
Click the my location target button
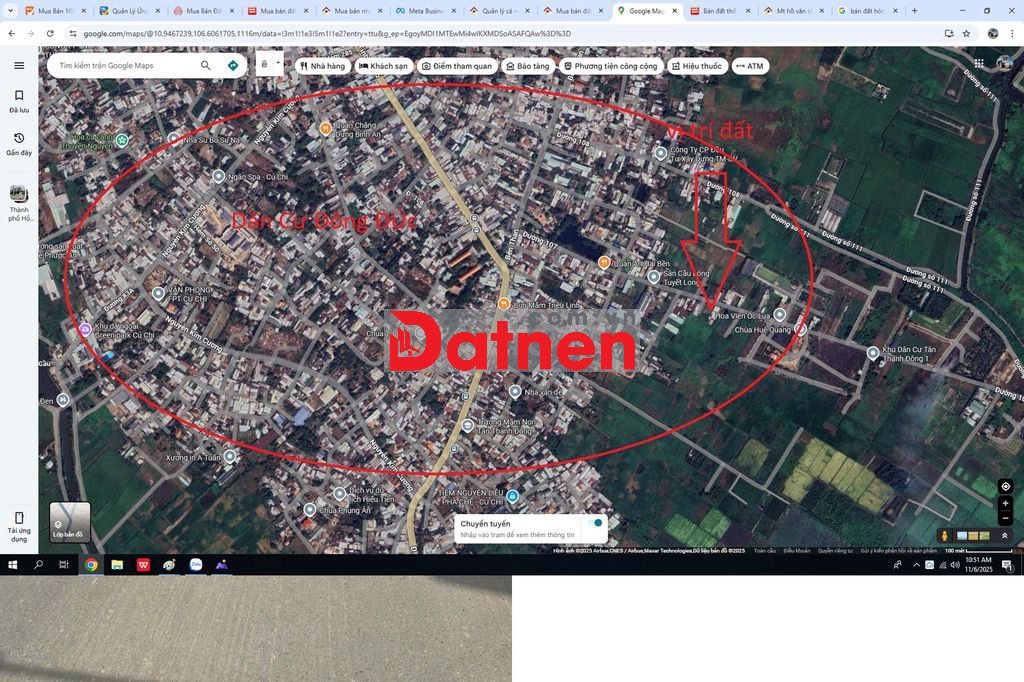coord(1006,486)
